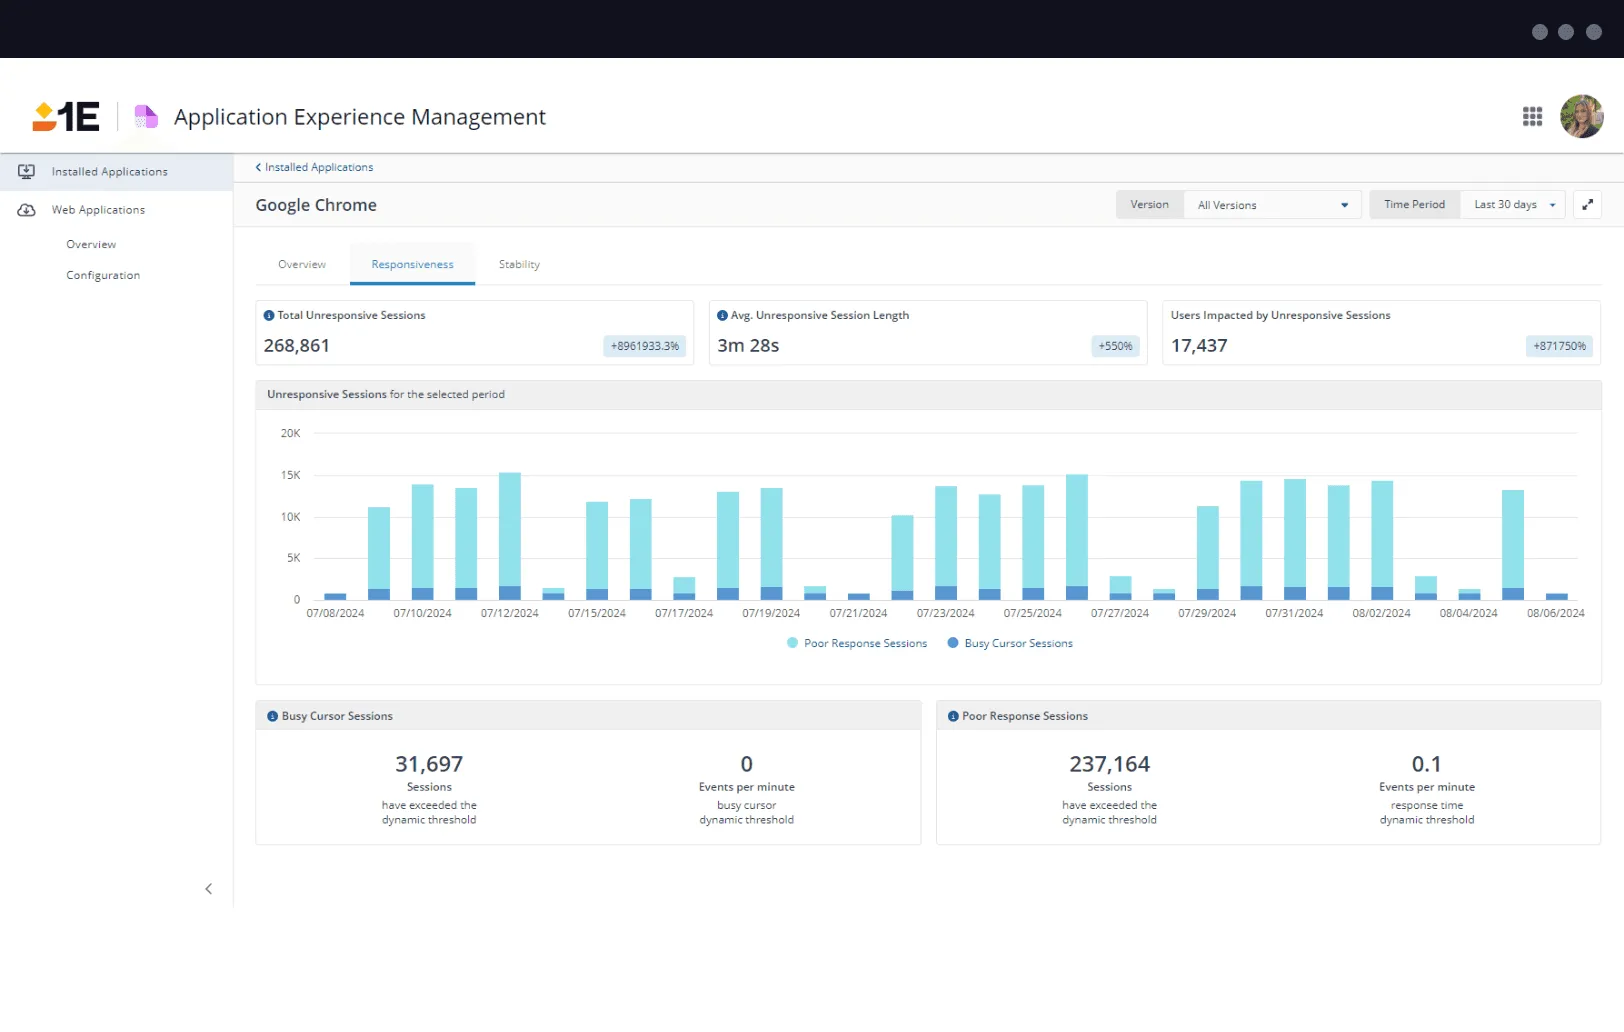Toggle Busy Cursor Sessions in the chart legend
The width and height of the screenshot is (1624, 1032).
(x=1010, y=643)
